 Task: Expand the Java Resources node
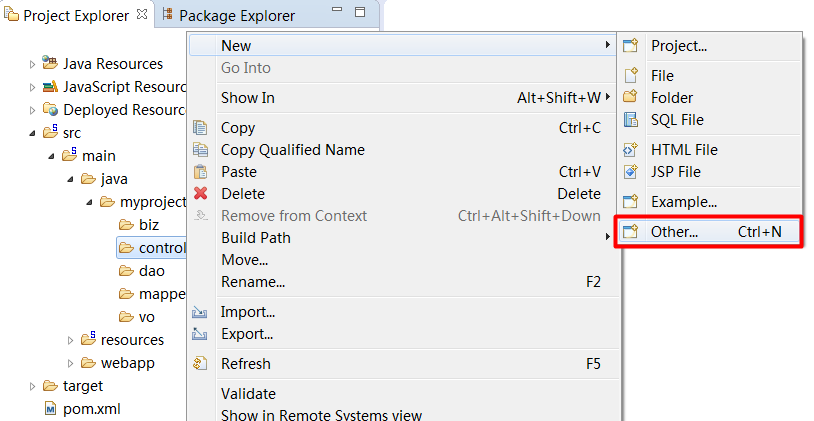click(32, 64)
